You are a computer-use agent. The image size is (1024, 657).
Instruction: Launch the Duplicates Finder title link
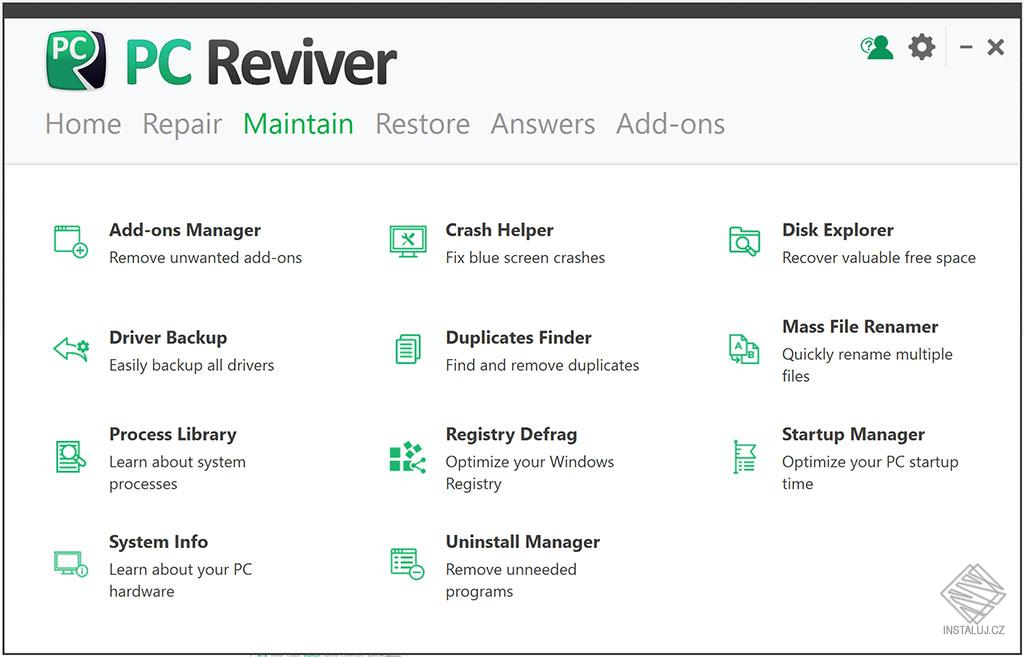pyautogui.click(x=519, y=338)
